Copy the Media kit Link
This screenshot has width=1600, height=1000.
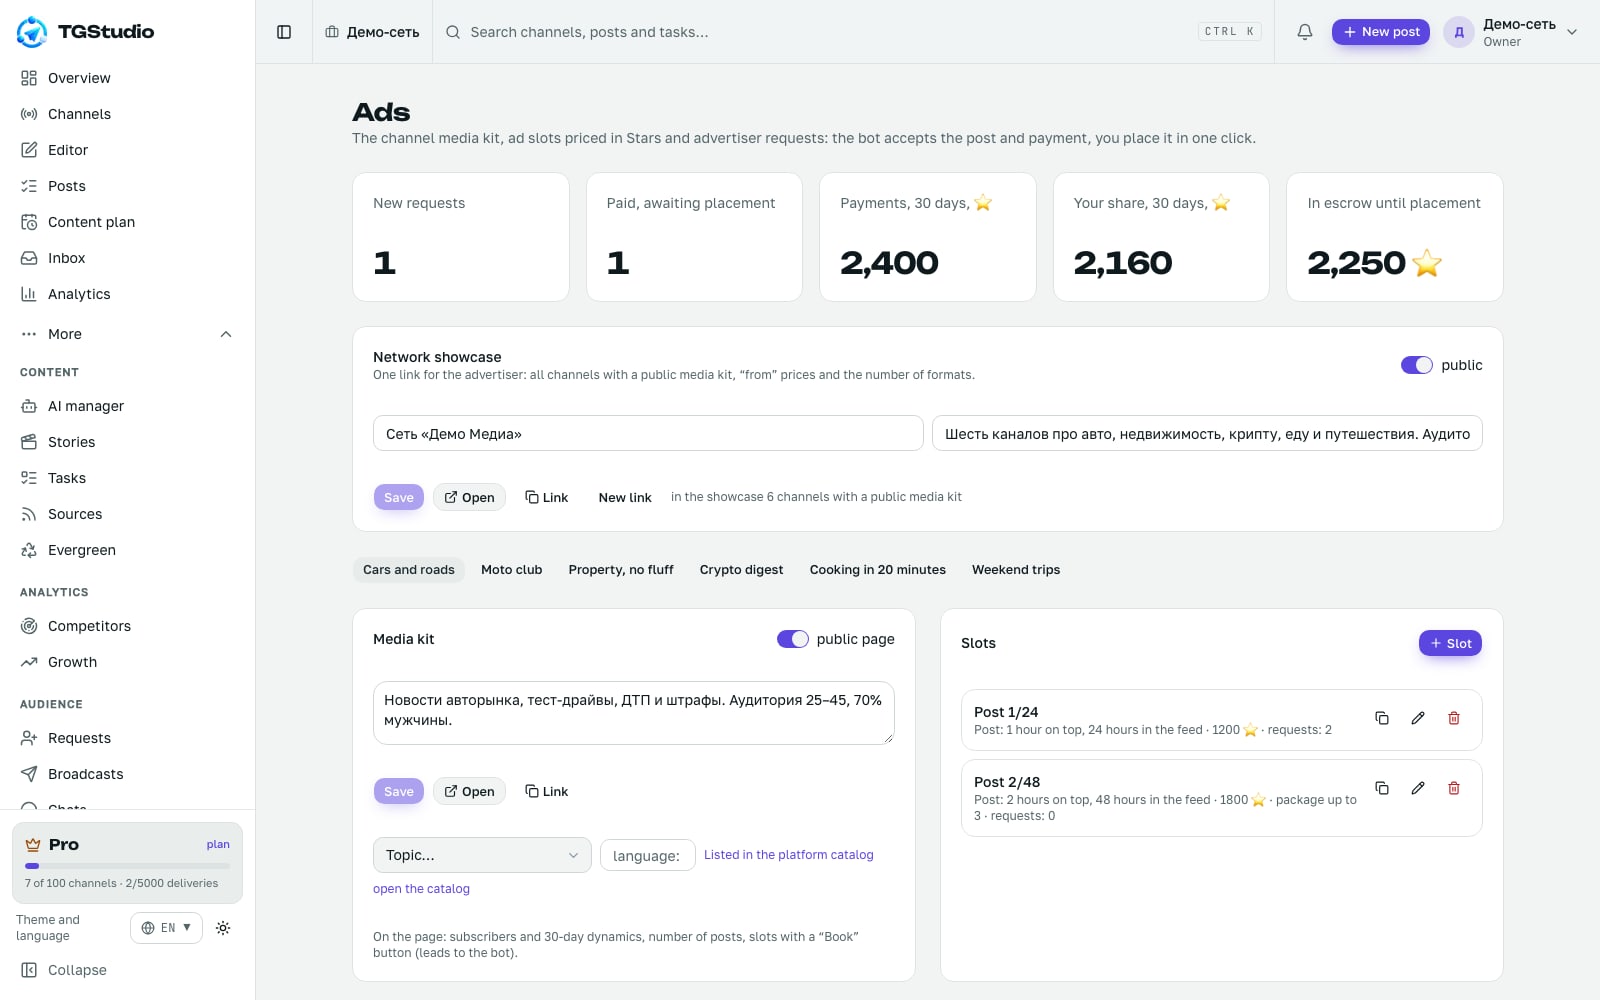click(x=546, y=791)
